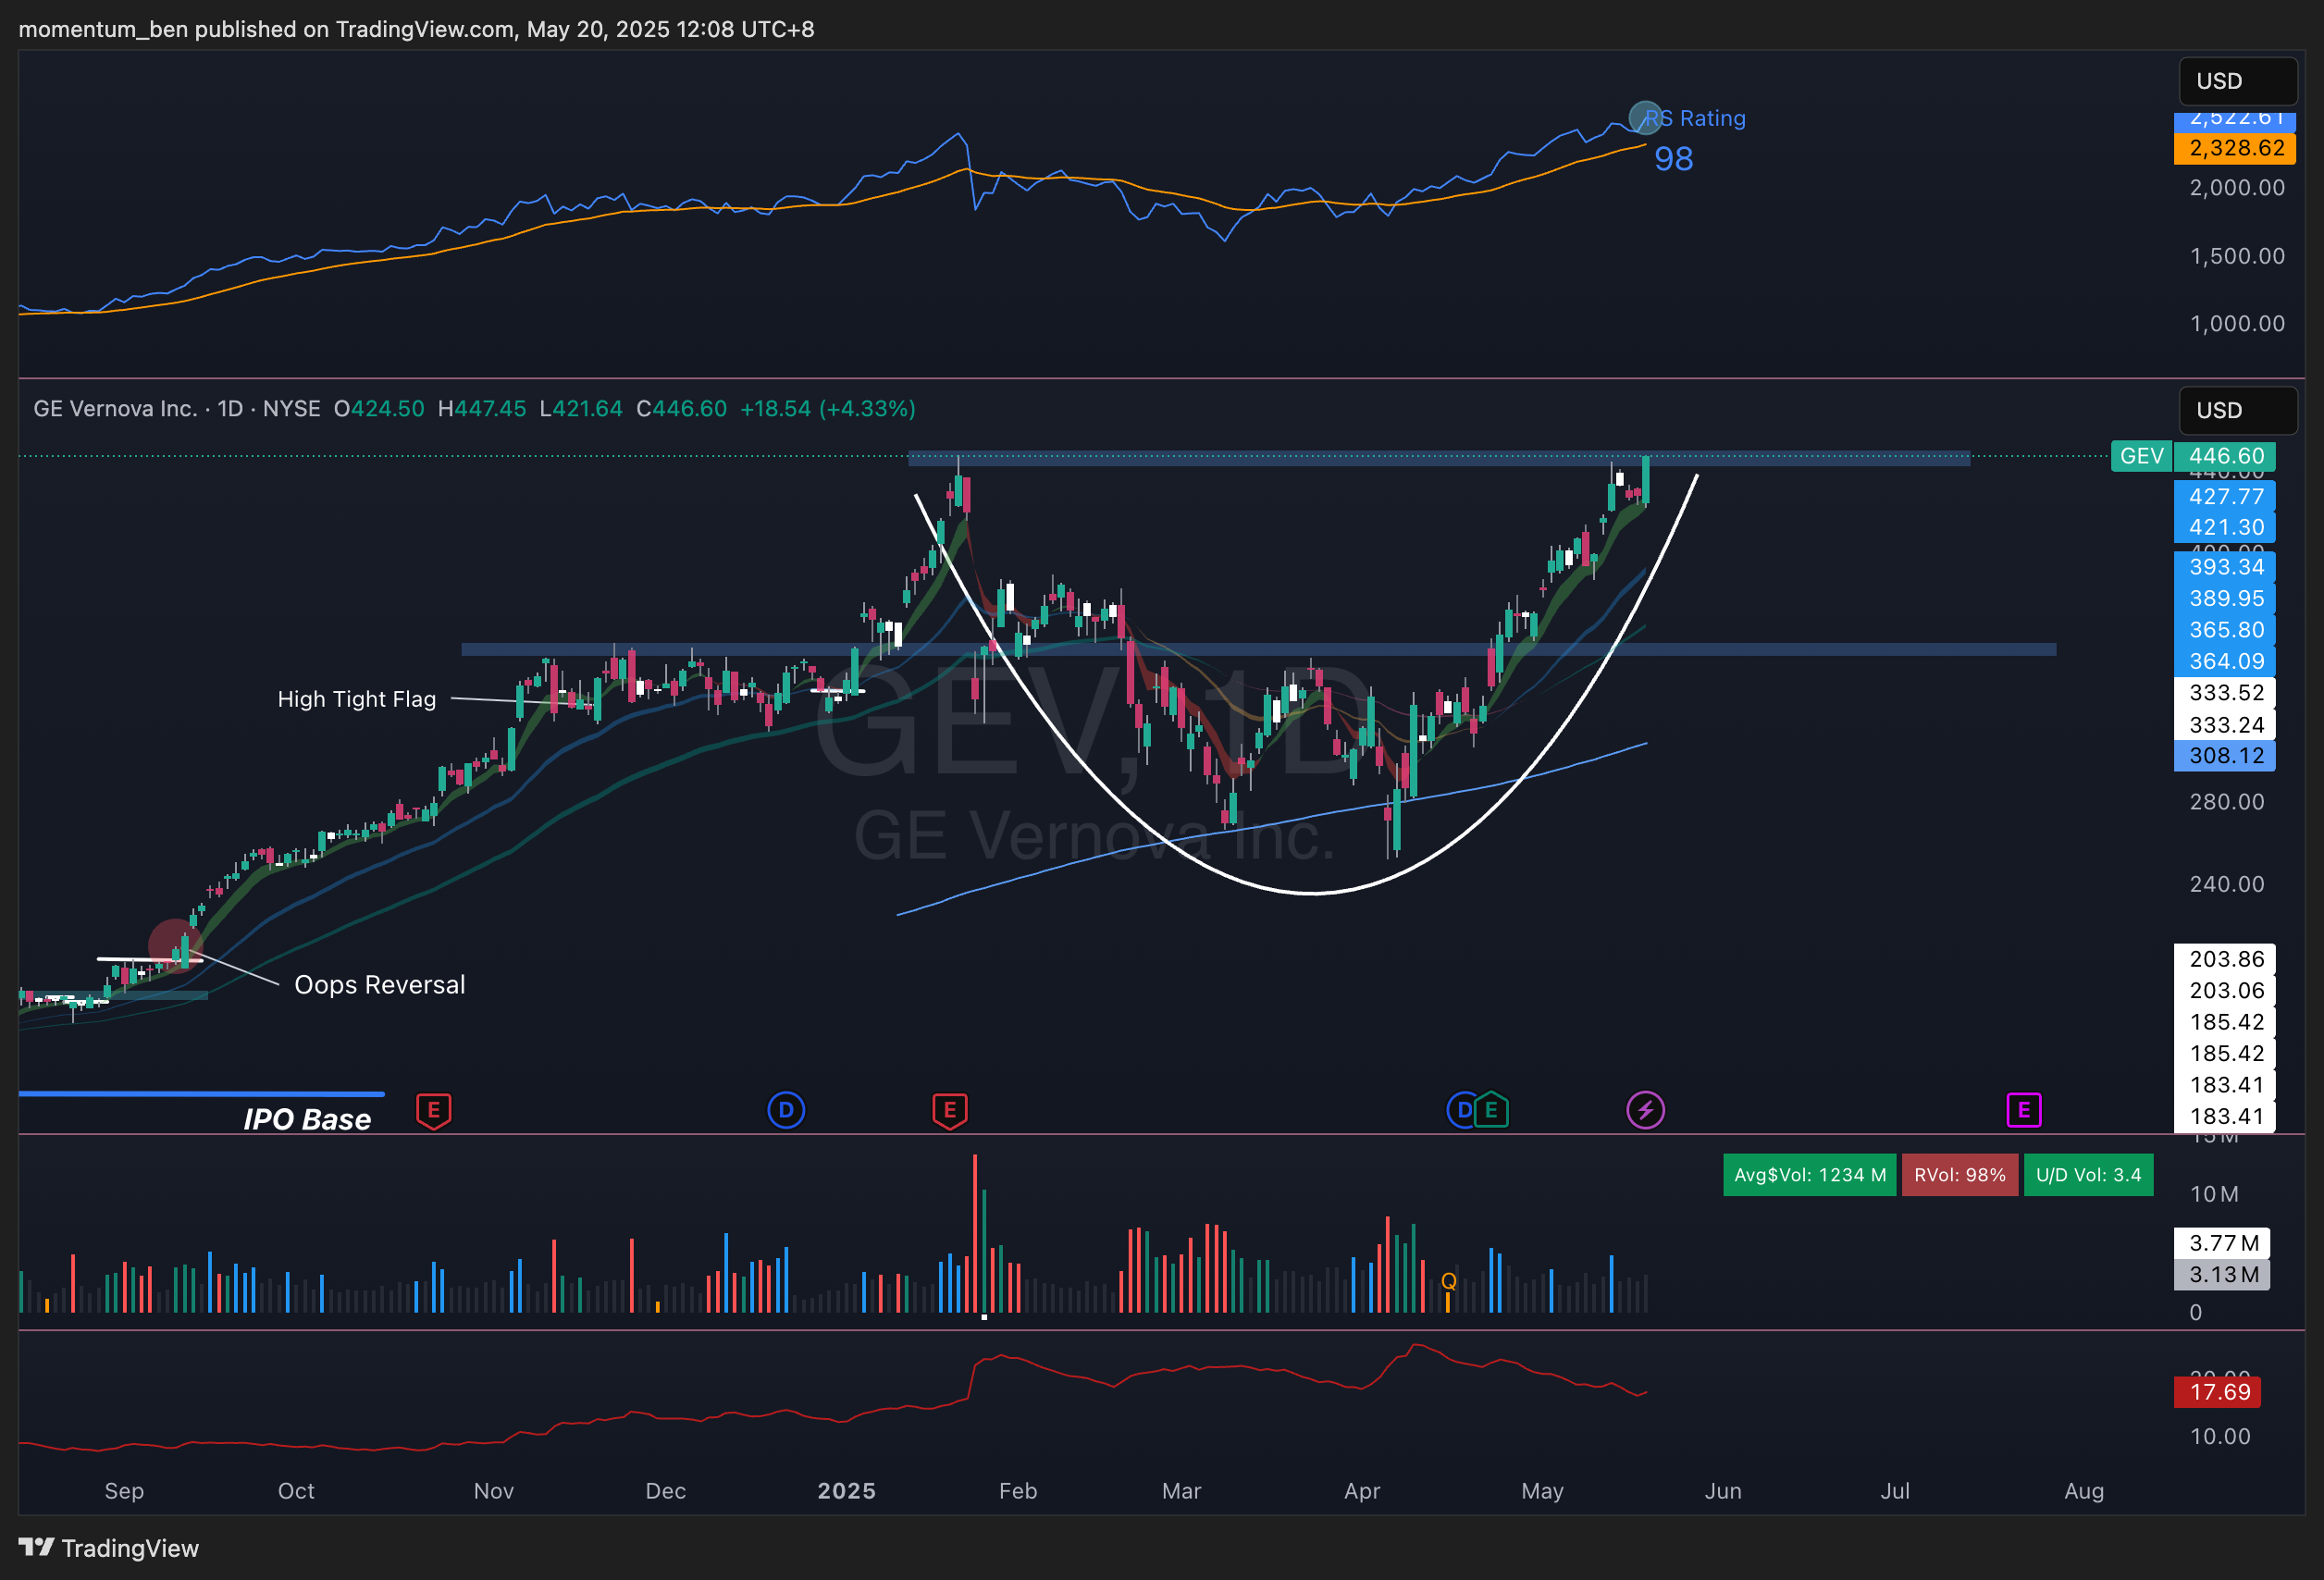This screenshot has height=1580, width=2324.
Task: Click the Jun label on time axis
Action: (x=1722, y=1491)
